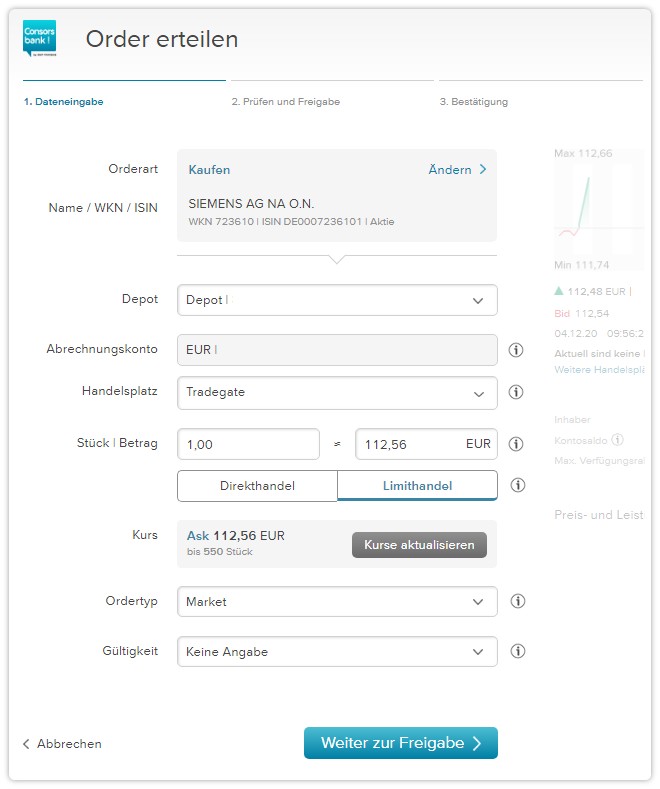660x789 pixels.
Task: Click the Consorsbank logo
Action: [39, 38]
